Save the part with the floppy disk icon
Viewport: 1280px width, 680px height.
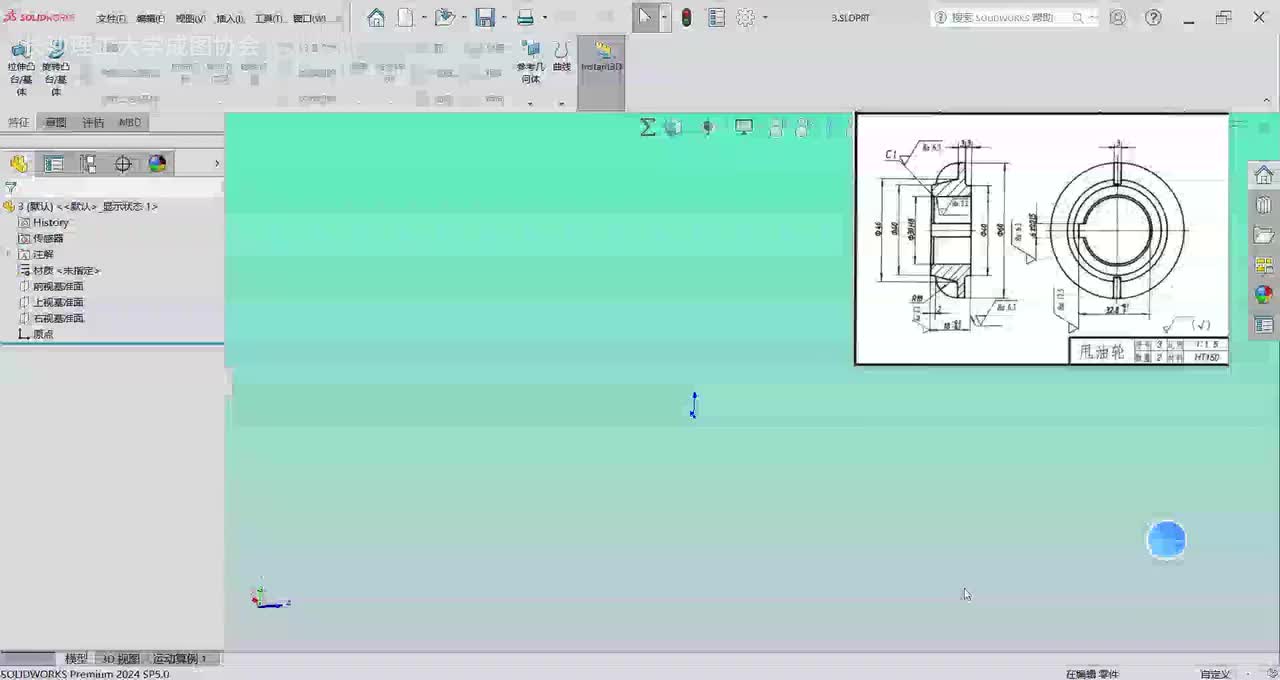click(x=485, y=17)
